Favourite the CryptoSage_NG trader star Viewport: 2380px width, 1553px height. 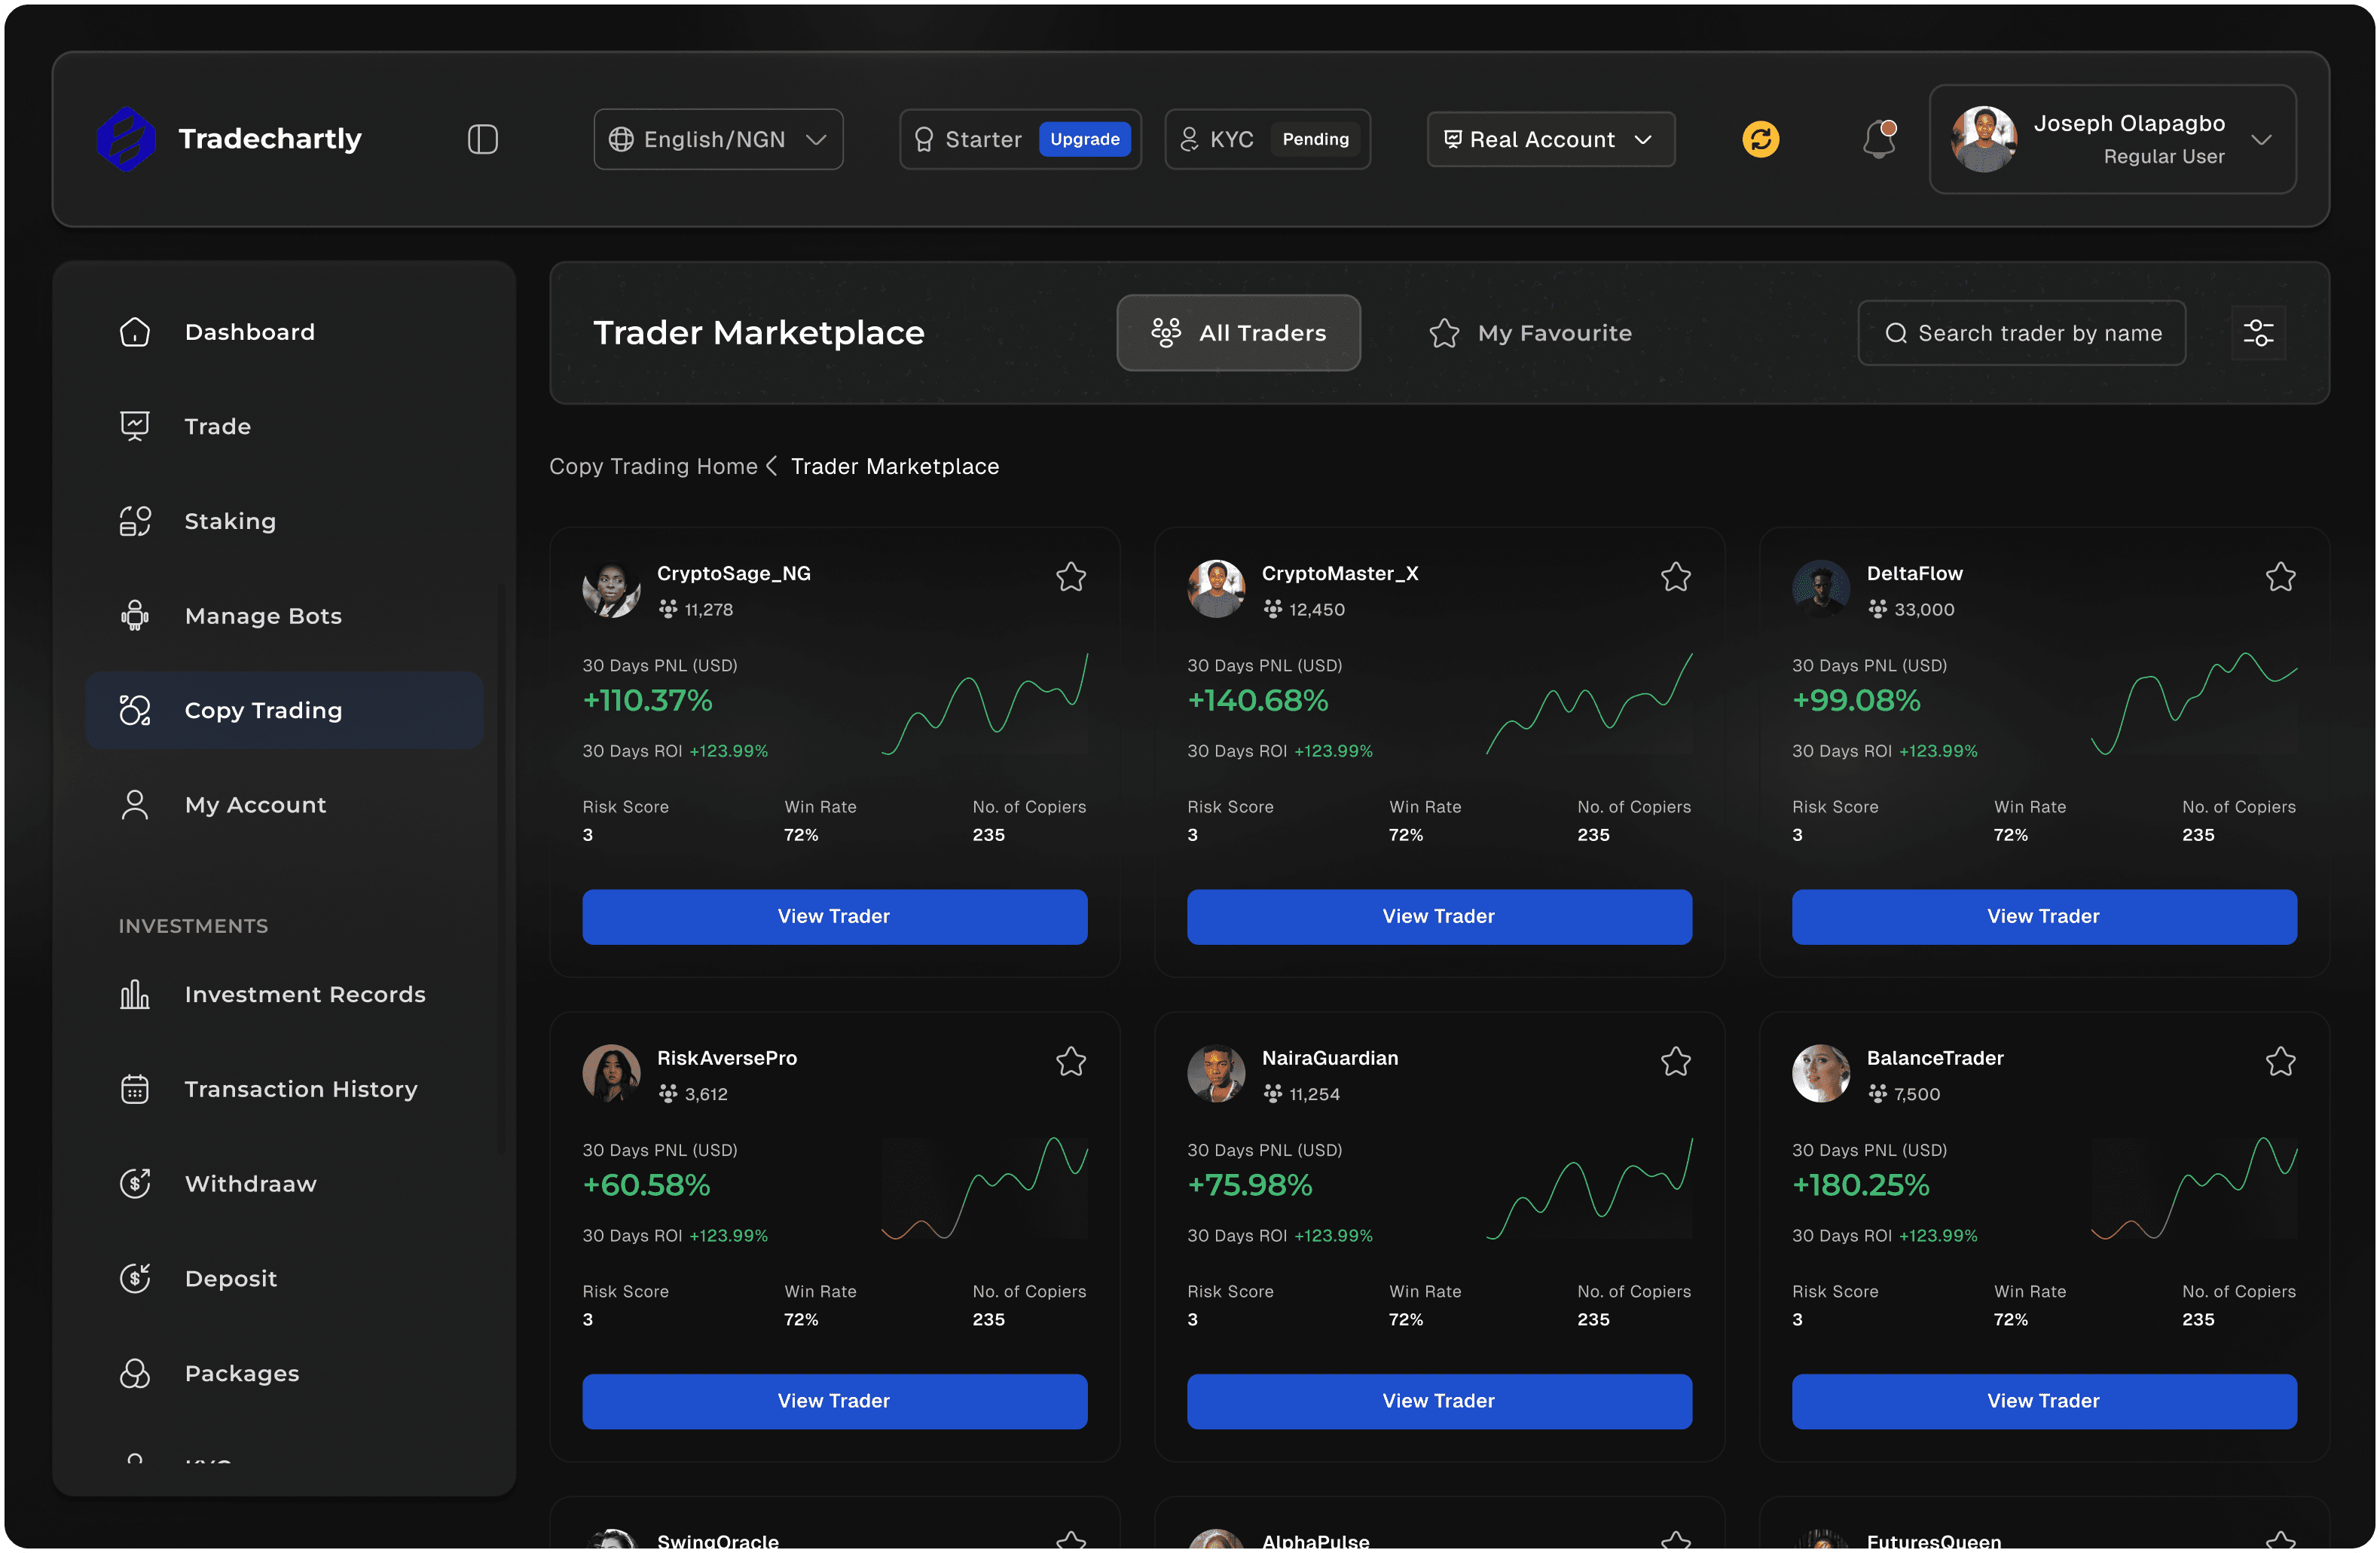click(1070, 577)
